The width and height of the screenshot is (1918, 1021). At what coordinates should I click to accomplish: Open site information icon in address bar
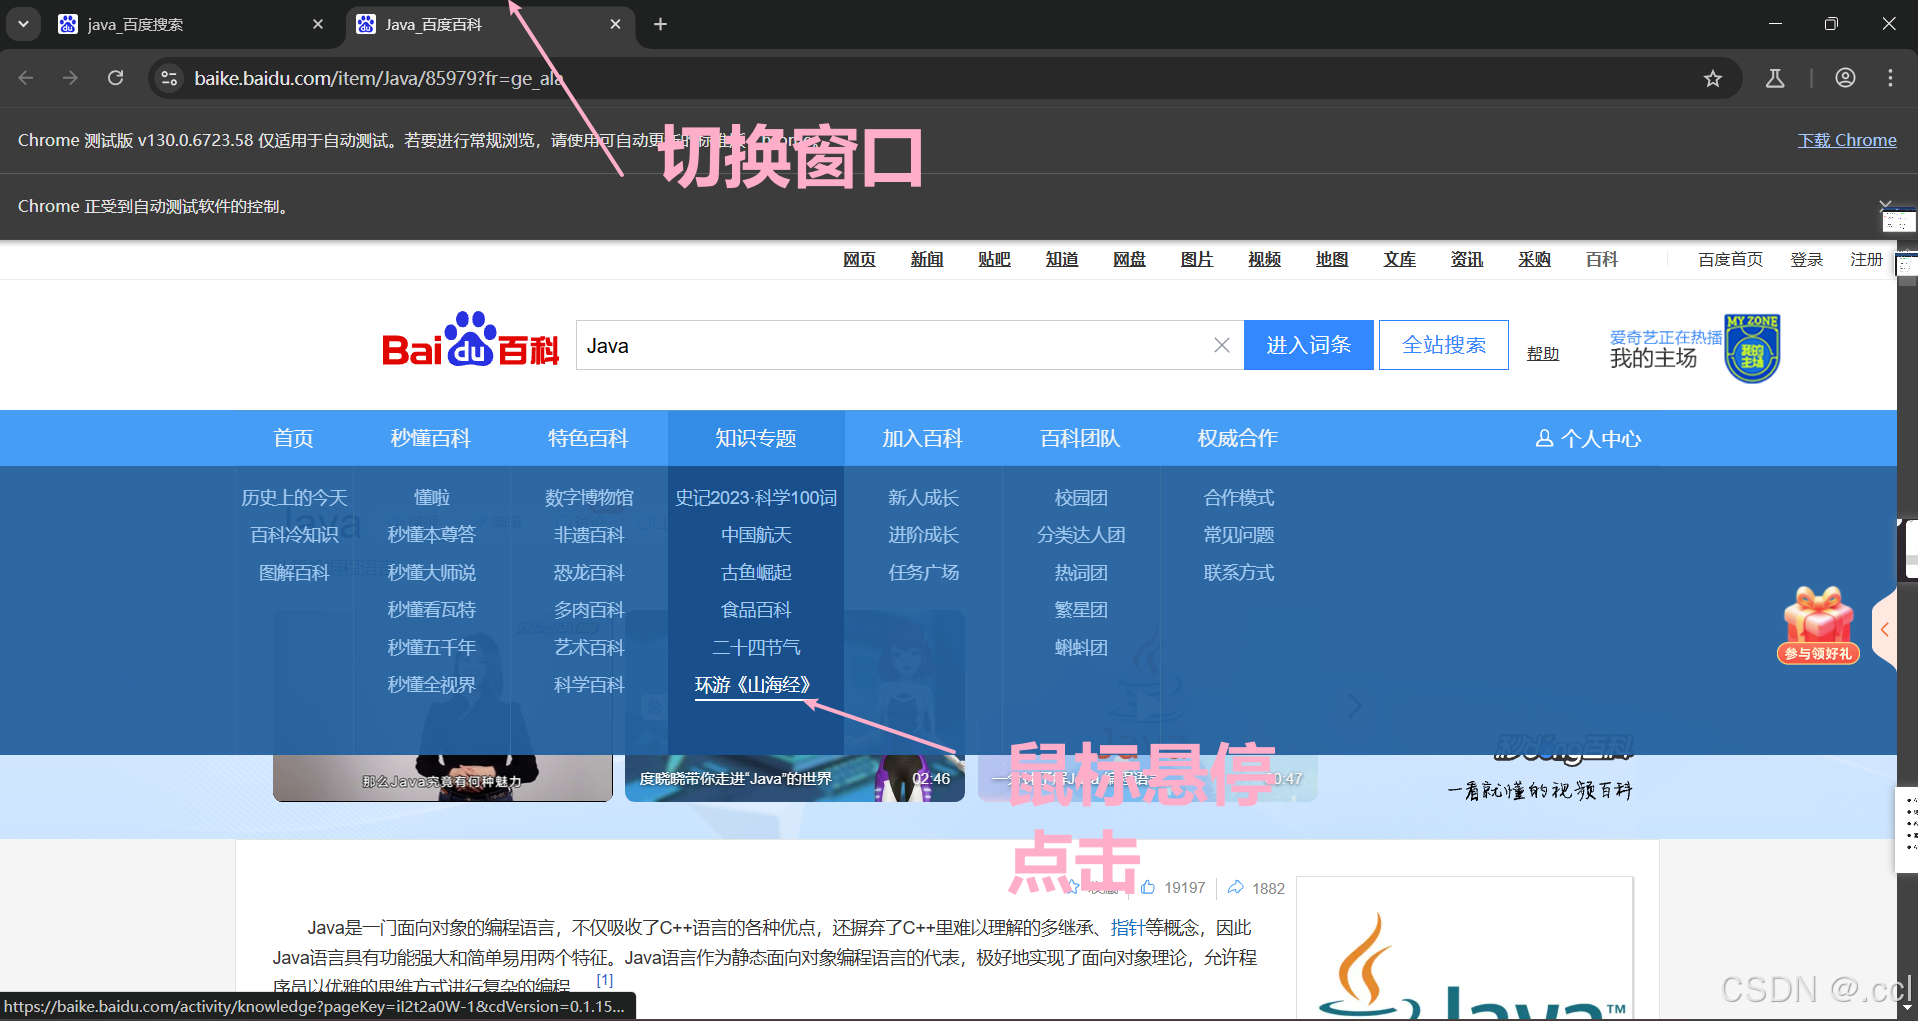point(169,78)
